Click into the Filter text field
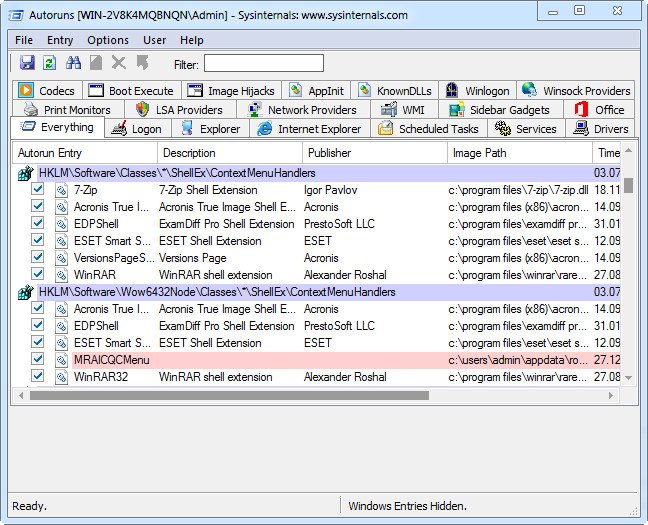This screenshot has width=648, height=525. (x=264, y=64)
